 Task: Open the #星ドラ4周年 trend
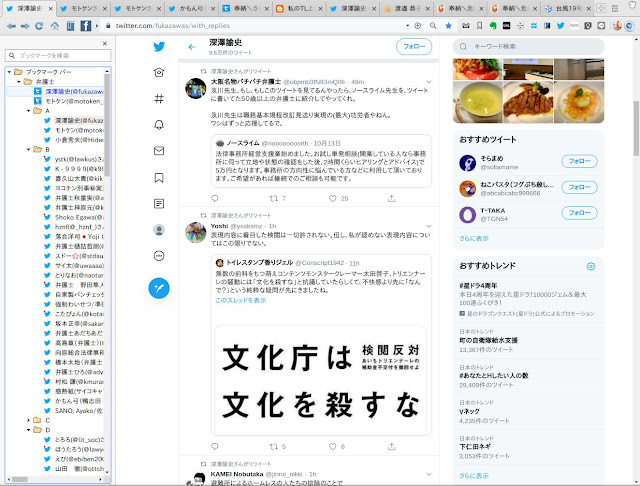click(478, 286)
